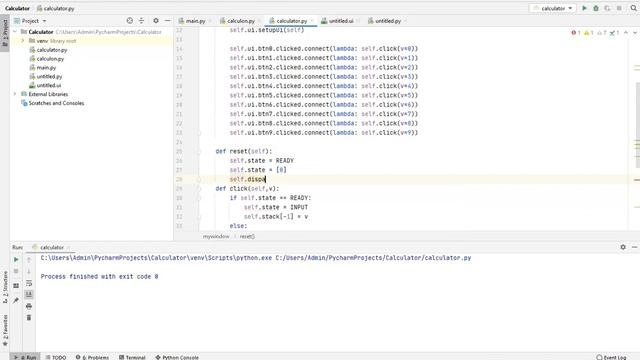The width and height of the screenshot is (640, 360).
Task: Click the python.exe path link in console
Action: [x=156, y=258]
